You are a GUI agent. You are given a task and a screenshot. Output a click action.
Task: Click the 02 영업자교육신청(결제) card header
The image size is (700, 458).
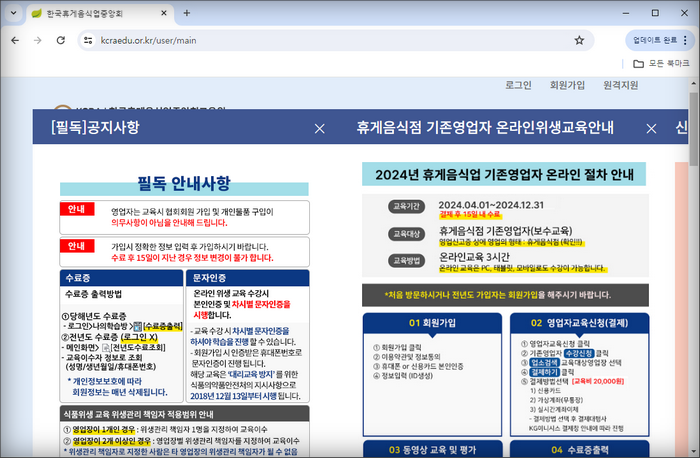pos(579,323)
